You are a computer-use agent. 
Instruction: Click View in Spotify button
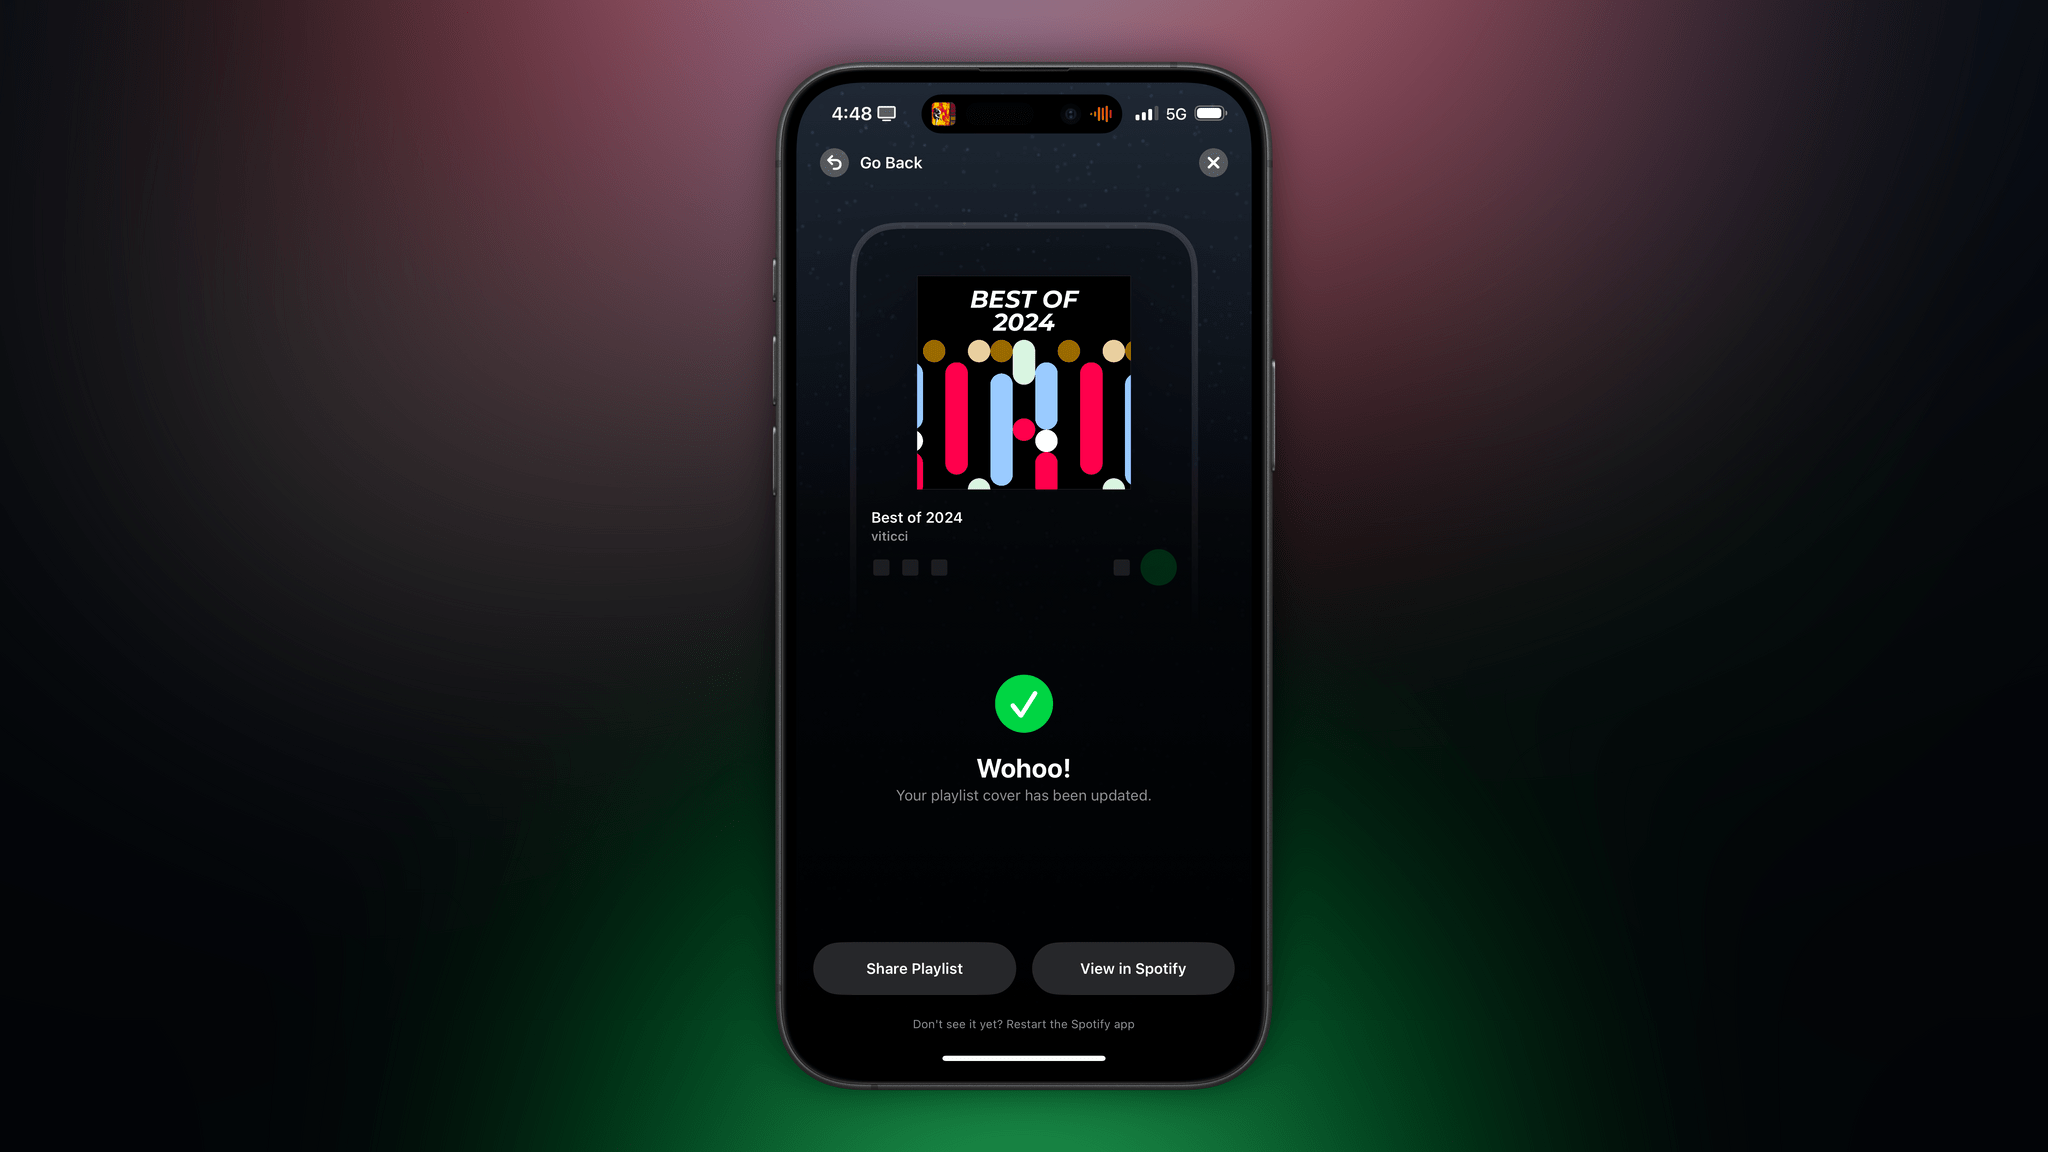click(1132, 968)
